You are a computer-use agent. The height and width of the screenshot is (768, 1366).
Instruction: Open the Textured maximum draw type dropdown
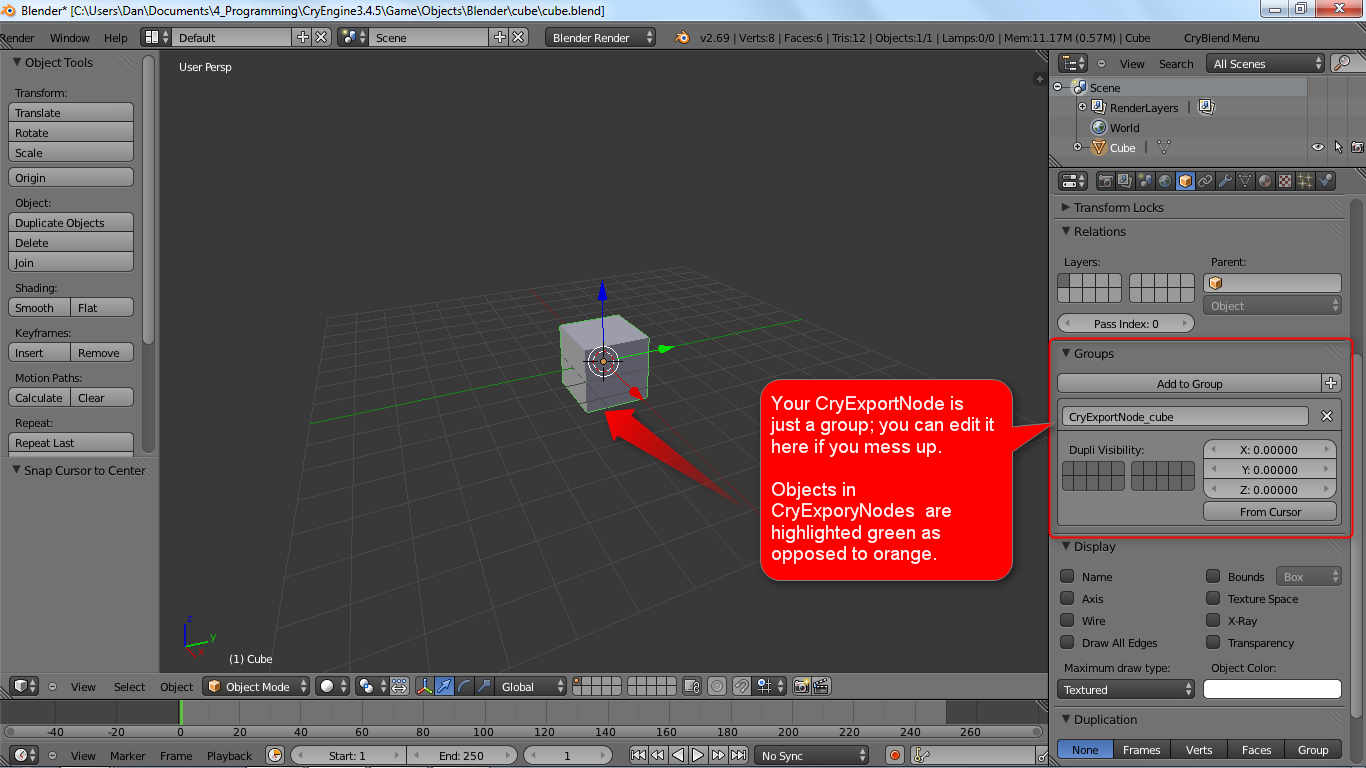[x=1126, y=689]
